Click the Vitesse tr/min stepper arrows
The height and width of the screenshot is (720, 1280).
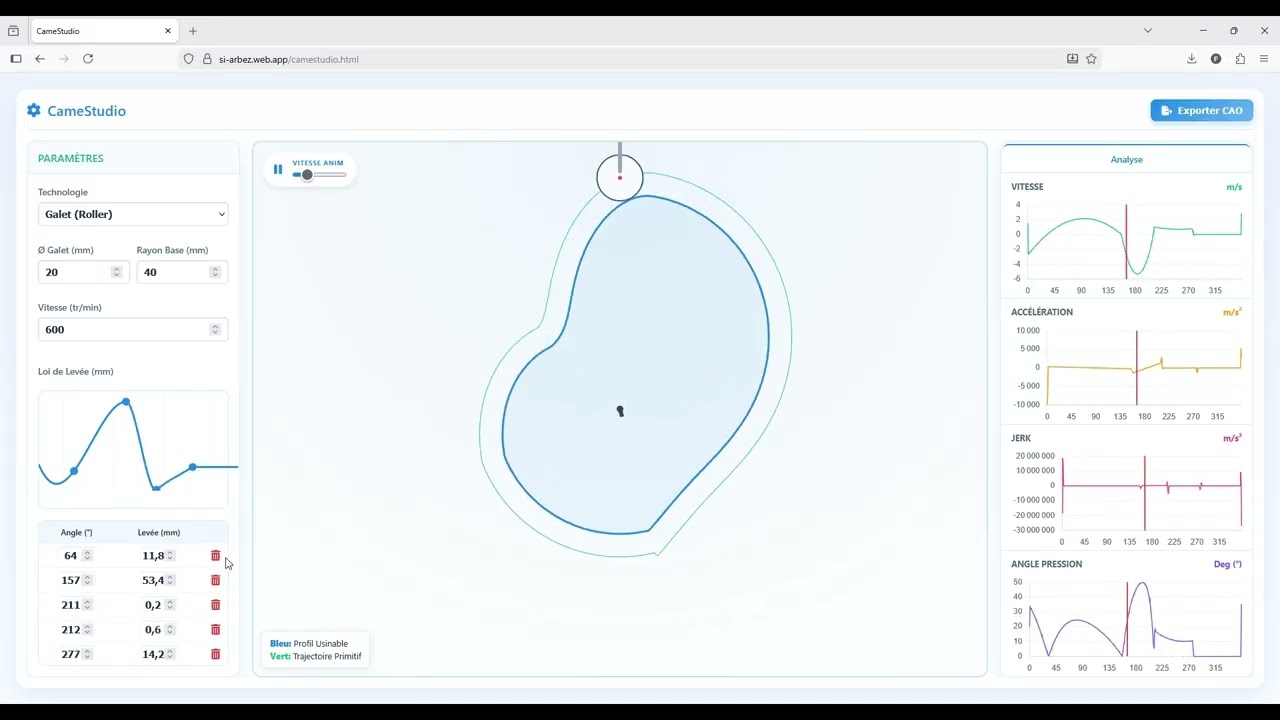215,330
